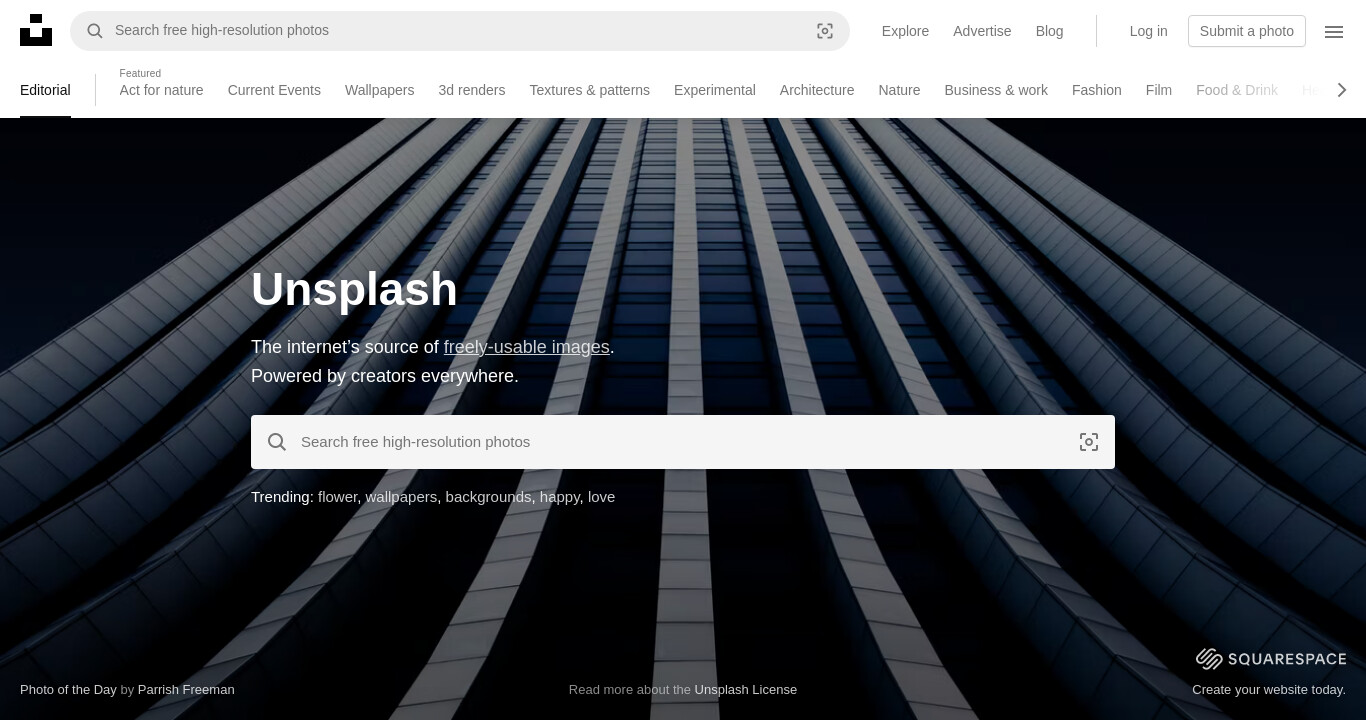The width and height of the screenshot is (1366, 720).
Task: Open the hamburger menu icon
Action: pos(1334,32)
